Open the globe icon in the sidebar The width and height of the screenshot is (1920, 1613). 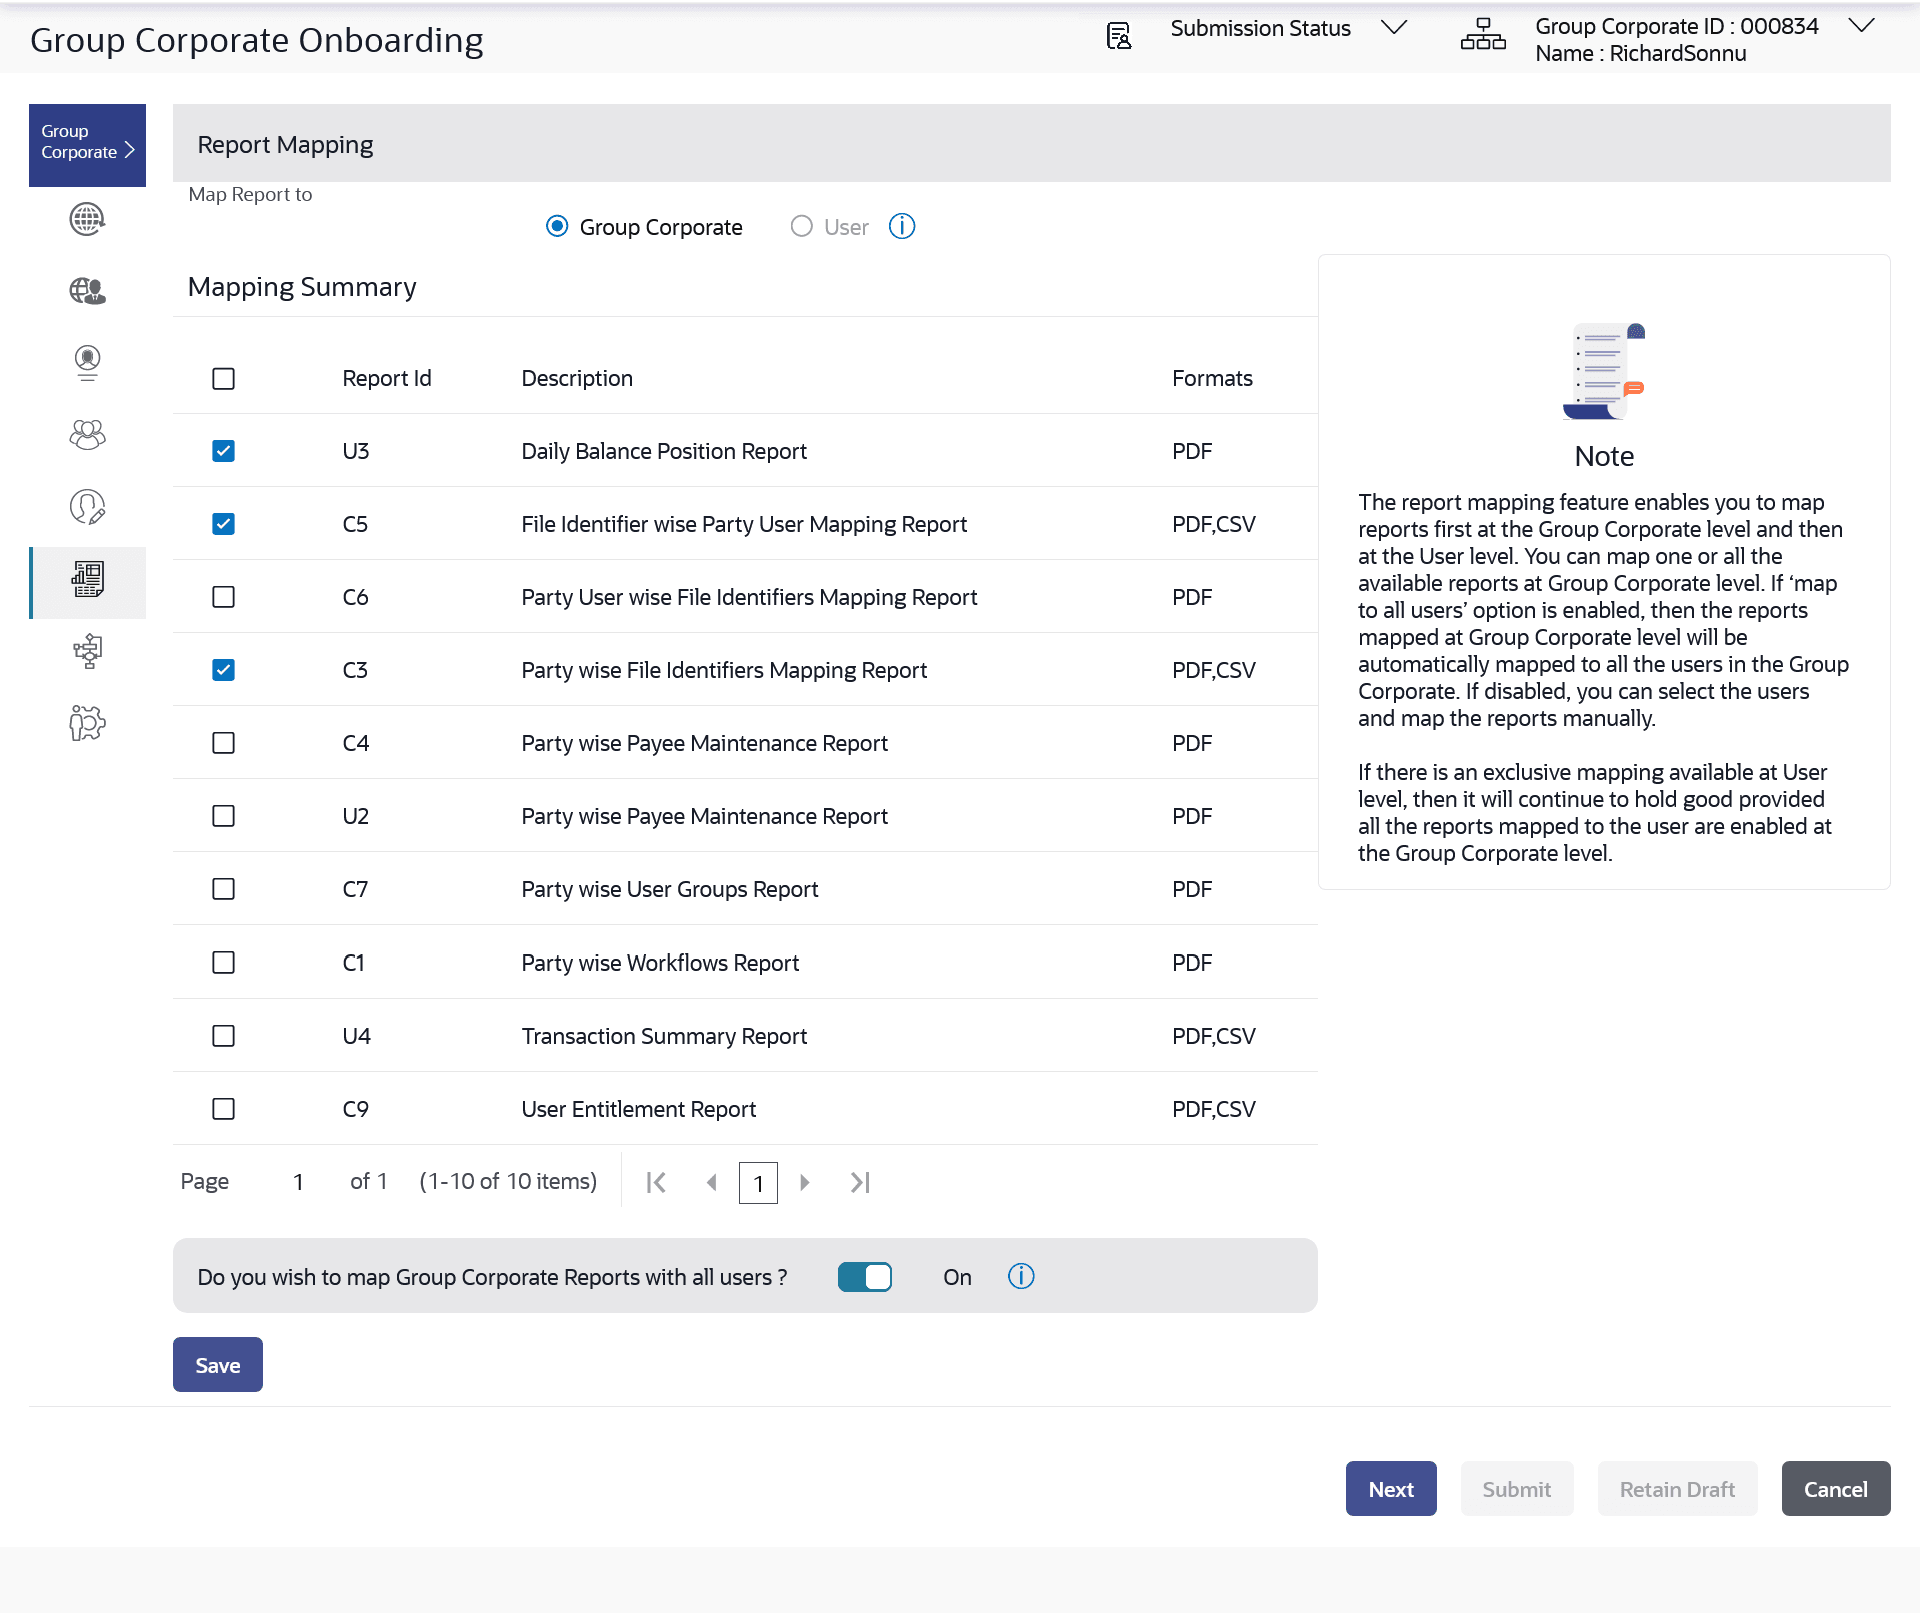(87, 219)
